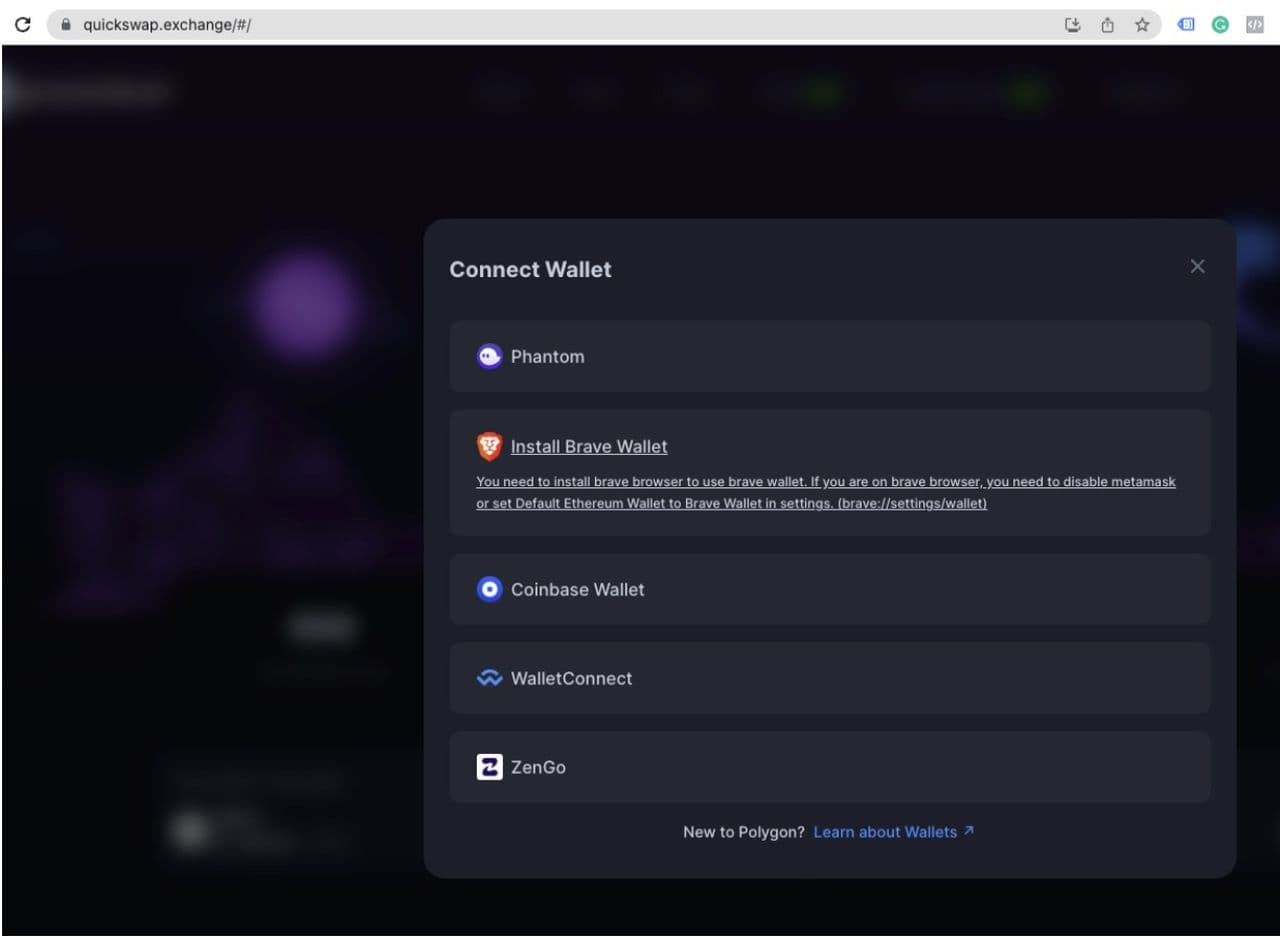View site security via the lock icon
The height and width of the screenshot is (937, 1280).
67,25
